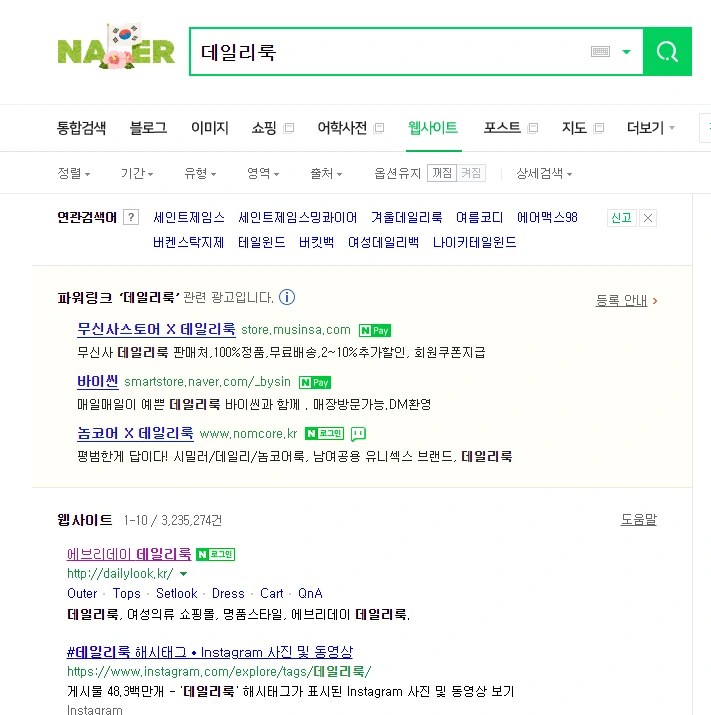Open new-window icon next to 포스트
The height and width of the screenshot is (715, 711).
click(x=533, y=128)
